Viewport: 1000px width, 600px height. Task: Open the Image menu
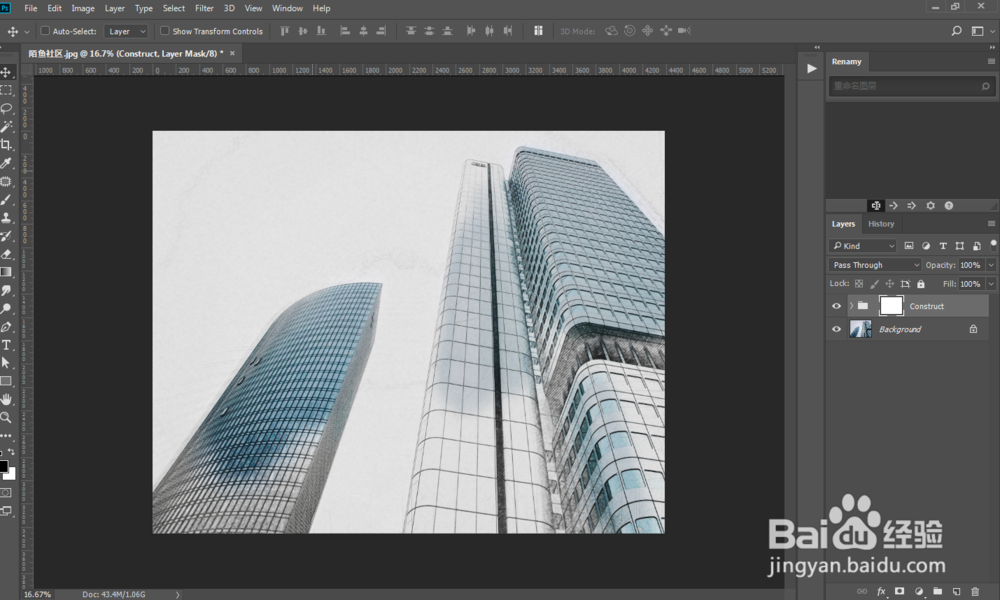click(83, 8)
